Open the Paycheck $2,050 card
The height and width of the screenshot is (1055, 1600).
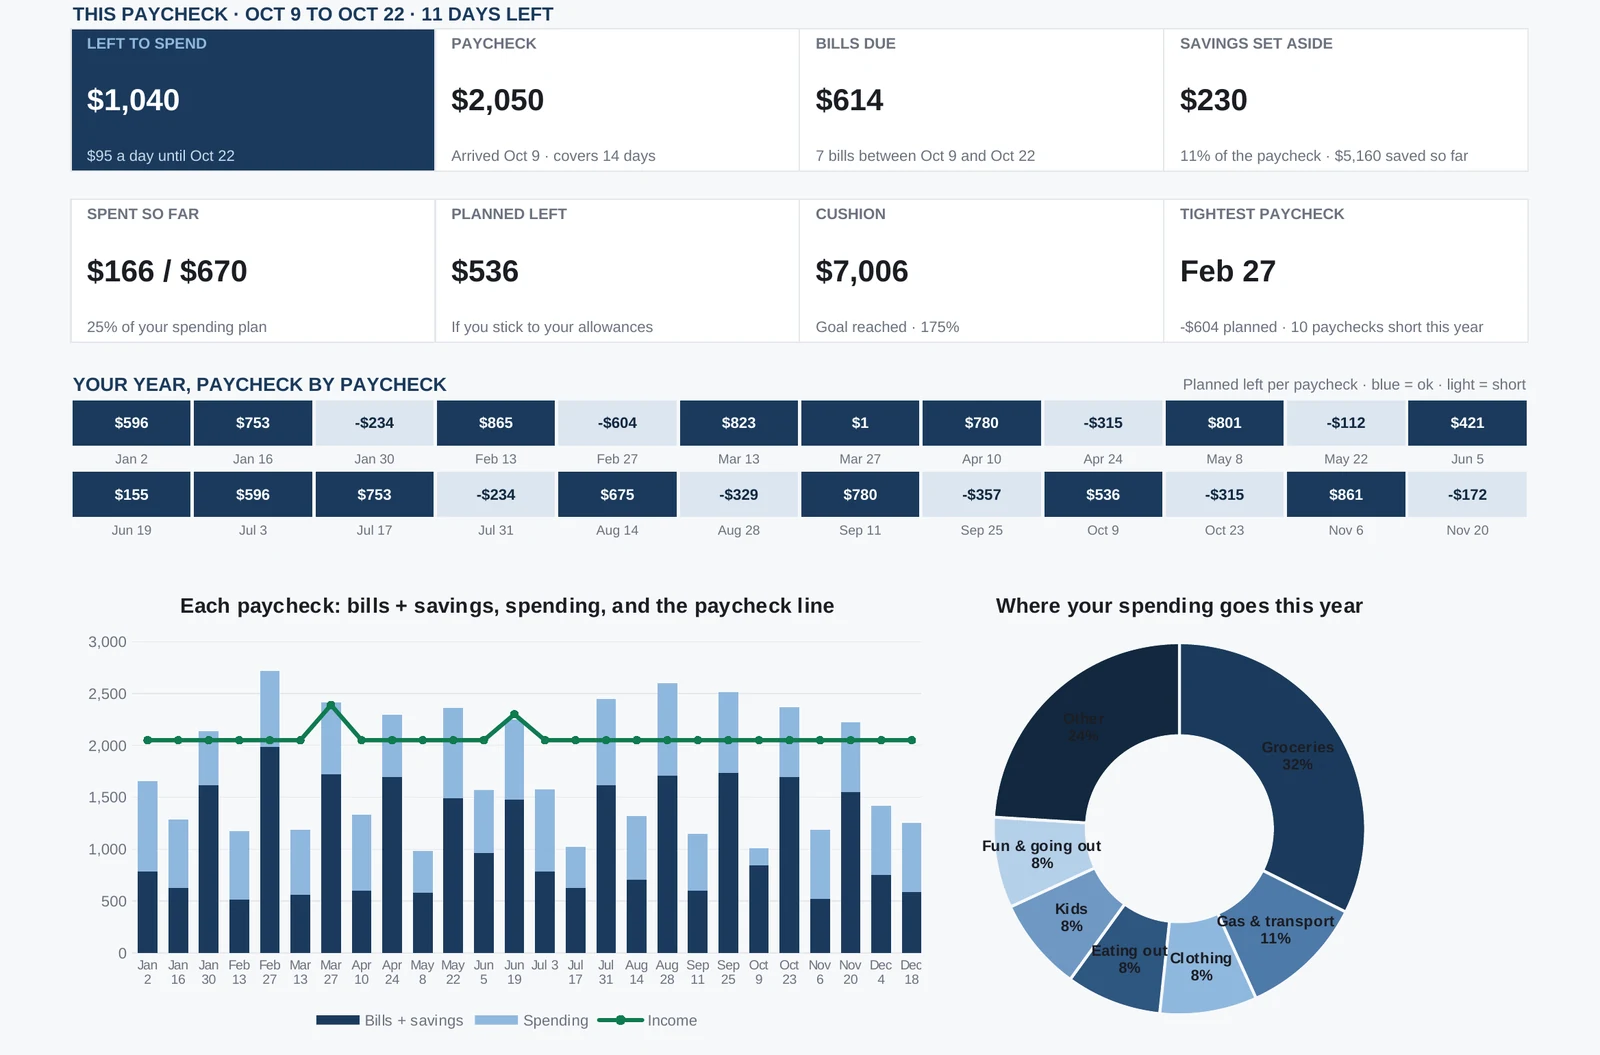coord(617,100)
